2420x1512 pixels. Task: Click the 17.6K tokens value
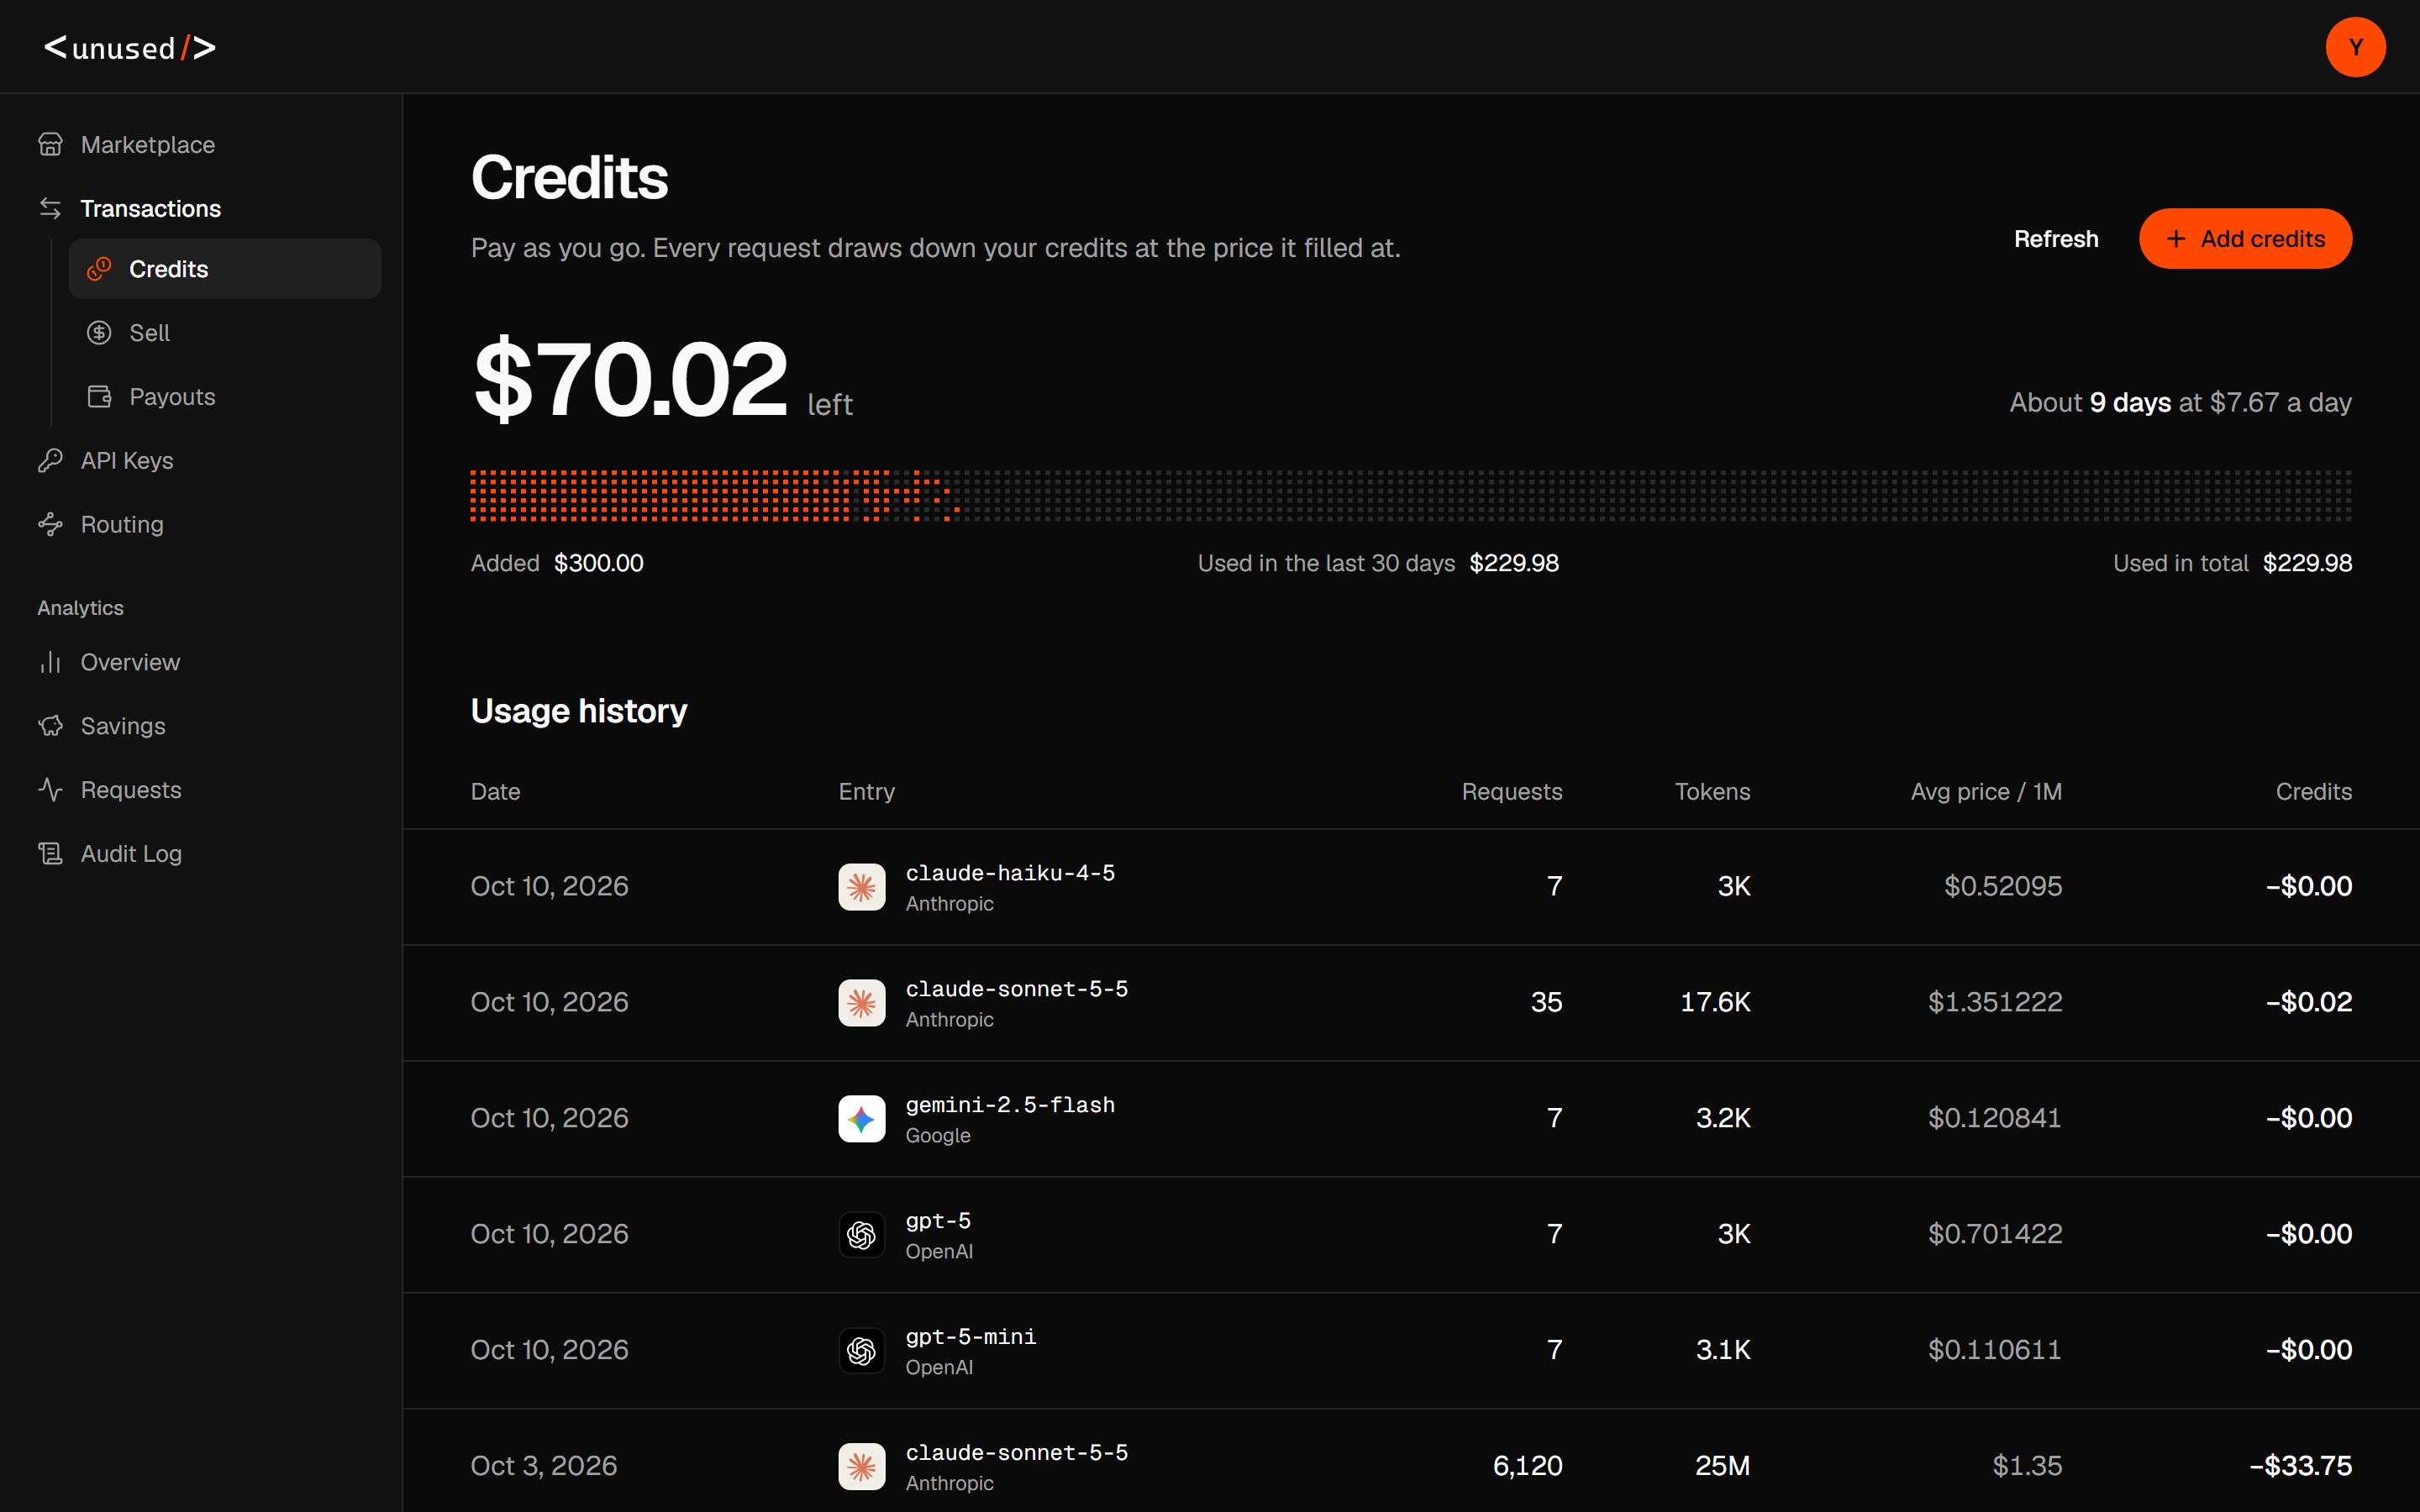1715,1003
